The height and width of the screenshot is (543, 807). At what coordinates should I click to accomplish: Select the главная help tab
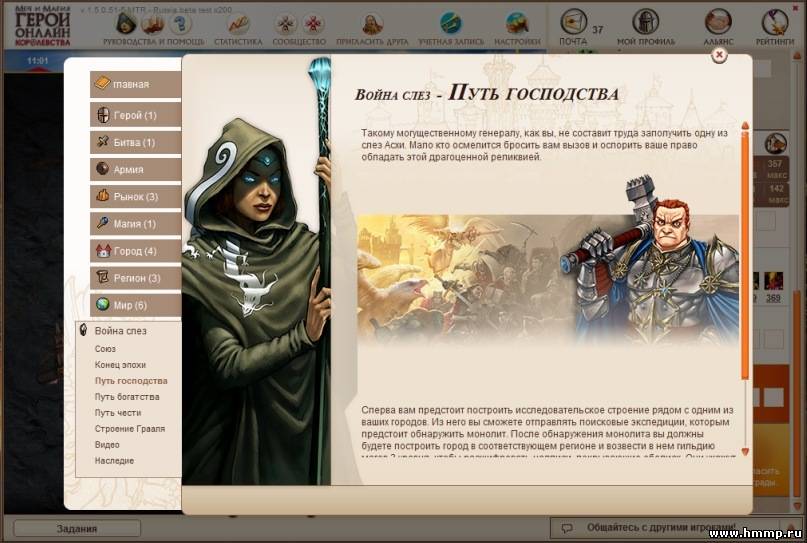136,84
